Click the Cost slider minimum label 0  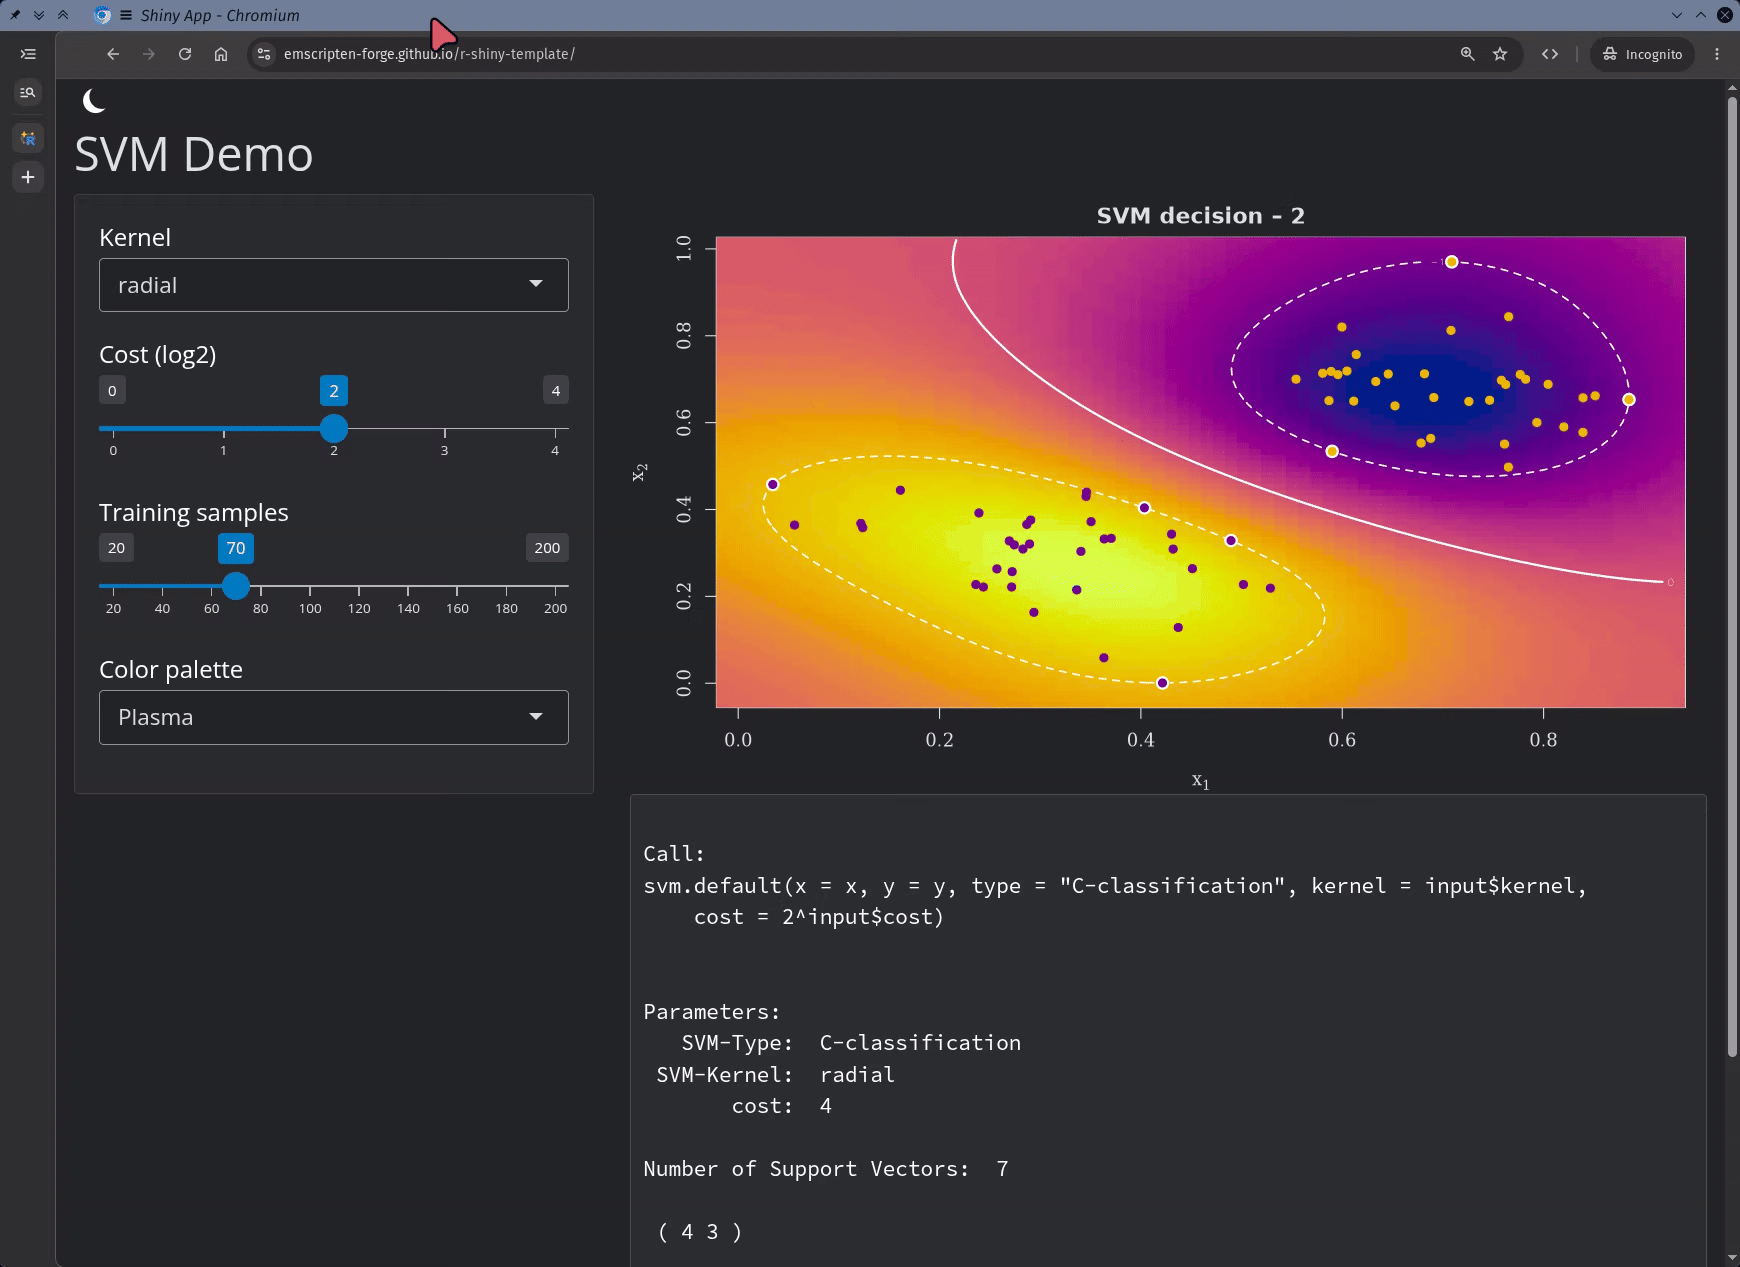112,390
